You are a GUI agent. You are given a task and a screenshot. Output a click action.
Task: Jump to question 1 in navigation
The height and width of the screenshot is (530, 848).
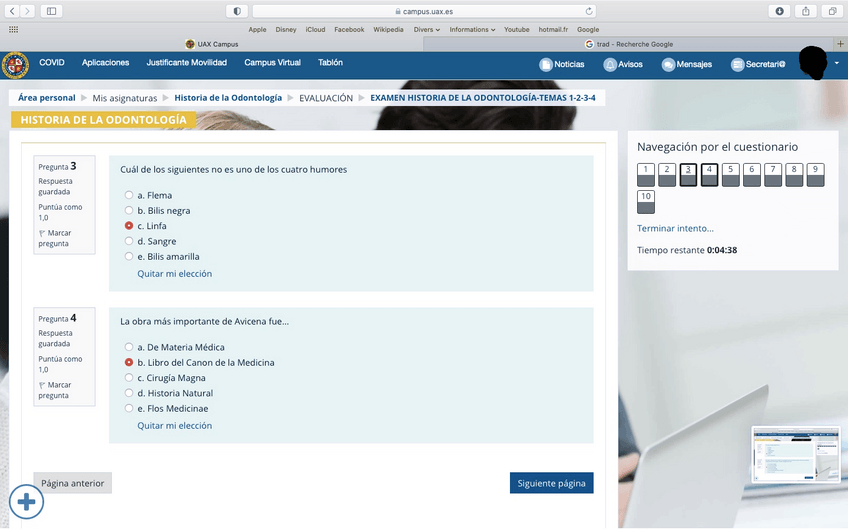point(646,175)
